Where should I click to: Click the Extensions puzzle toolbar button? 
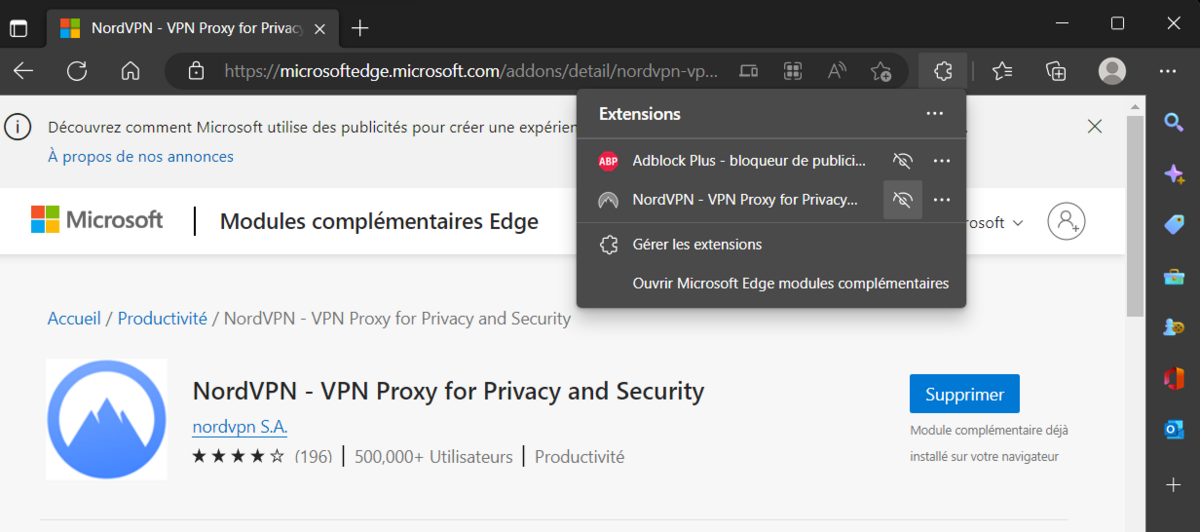click(x=942, y=71)
